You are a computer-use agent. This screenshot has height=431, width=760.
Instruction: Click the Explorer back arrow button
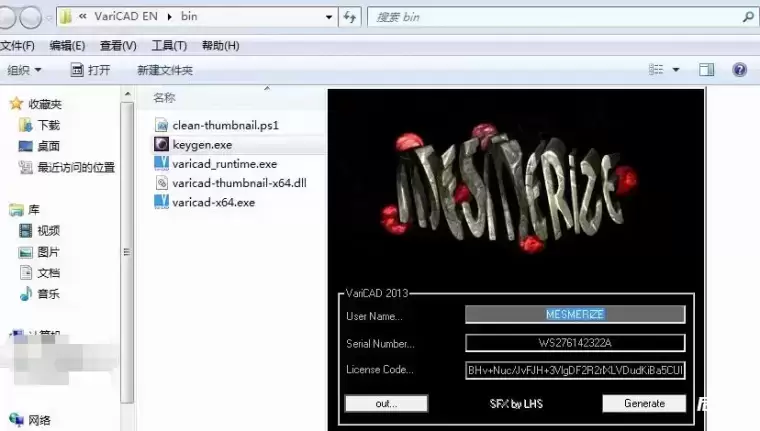7,16
